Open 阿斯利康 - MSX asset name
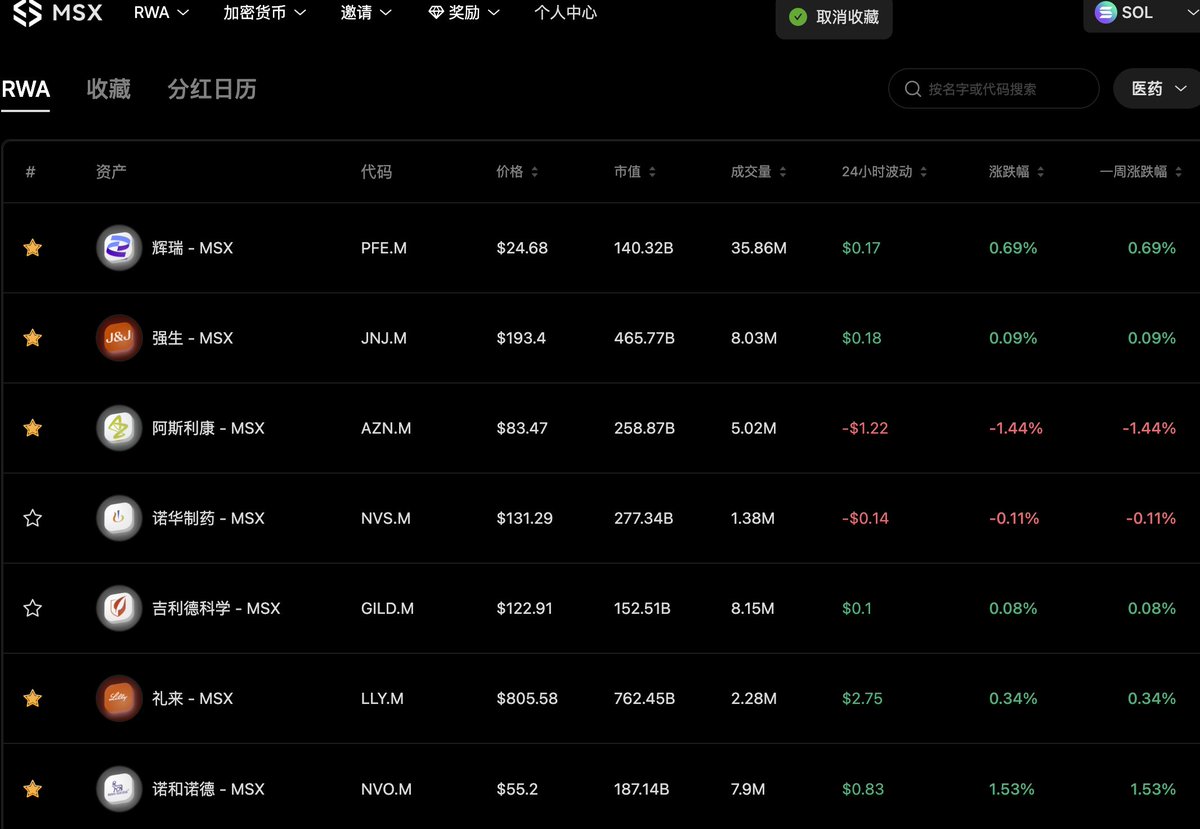The image size is (1200, 829). click(208, 428)
